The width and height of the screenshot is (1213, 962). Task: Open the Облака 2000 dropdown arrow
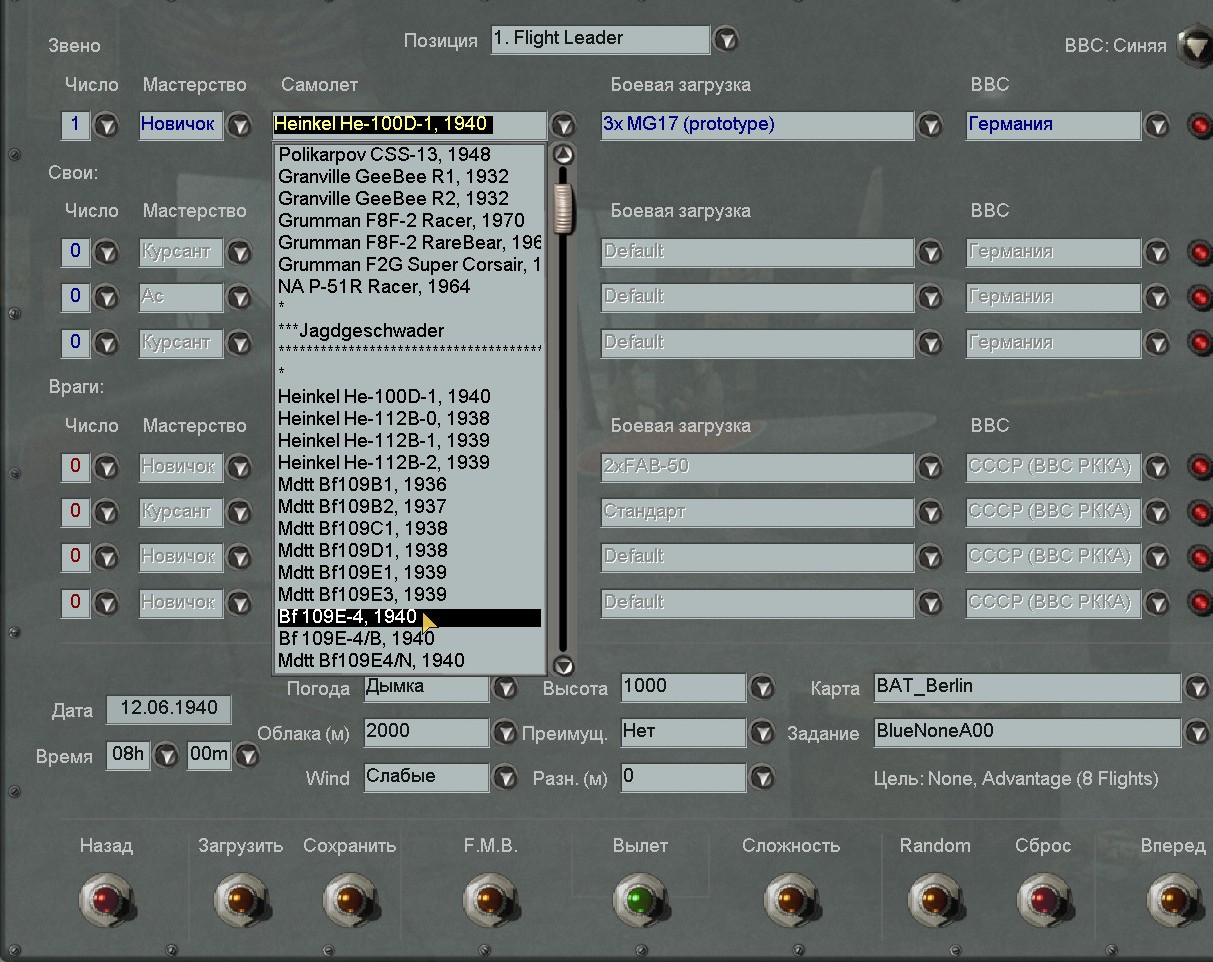tap(505, 733)
